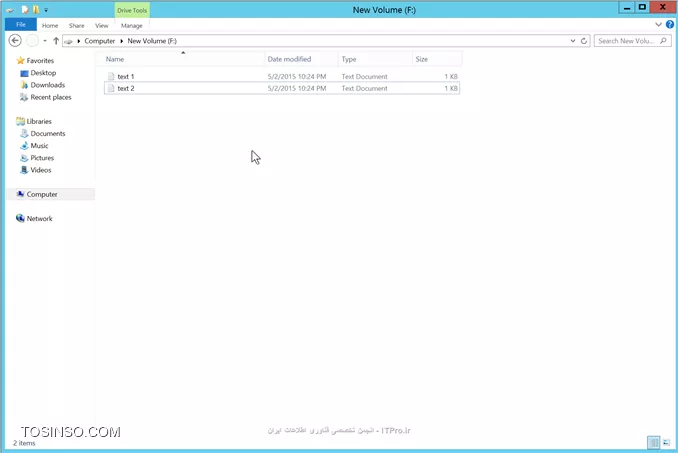Image resolution: width=678 pixels, height=453 pixels.
Task: Open the View ribbon tab
Action: click(x=102, y=26)
